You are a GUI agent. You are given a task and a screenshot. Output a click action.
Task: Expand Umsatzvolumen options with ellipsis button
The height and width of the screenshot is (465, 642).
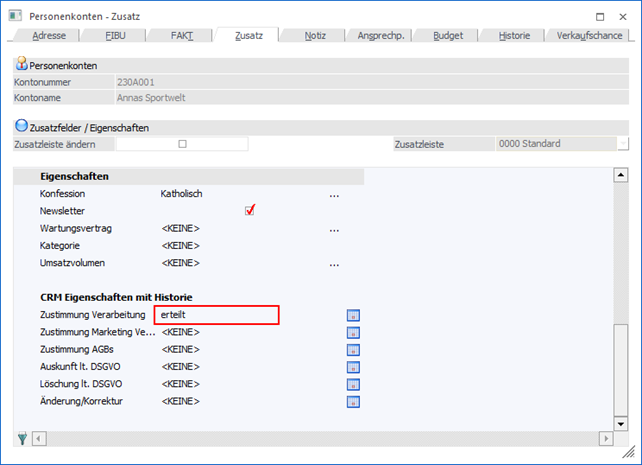coord(335,264)
